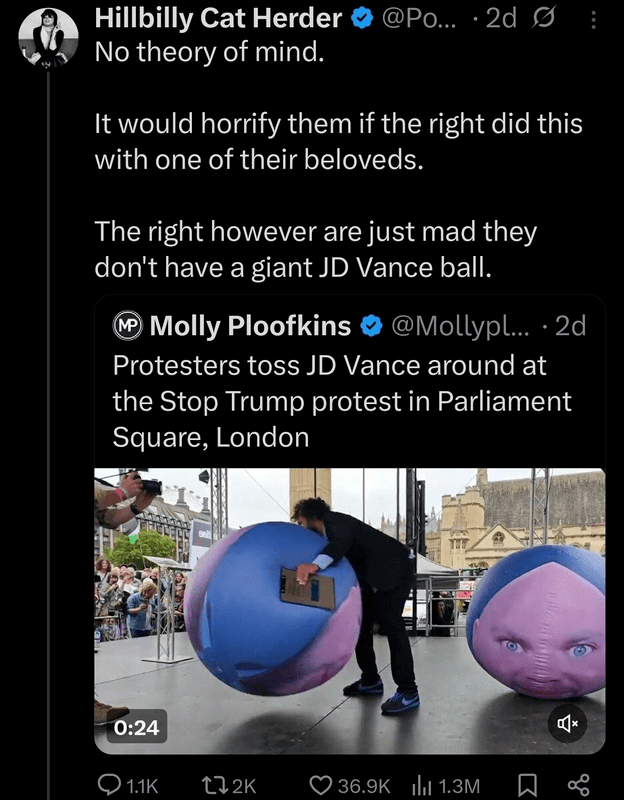Open Hillbilly Cat Herder's profile avatar
Image resolution: width=624 pixels, height=800 pixels.
(x=47, y=39)
